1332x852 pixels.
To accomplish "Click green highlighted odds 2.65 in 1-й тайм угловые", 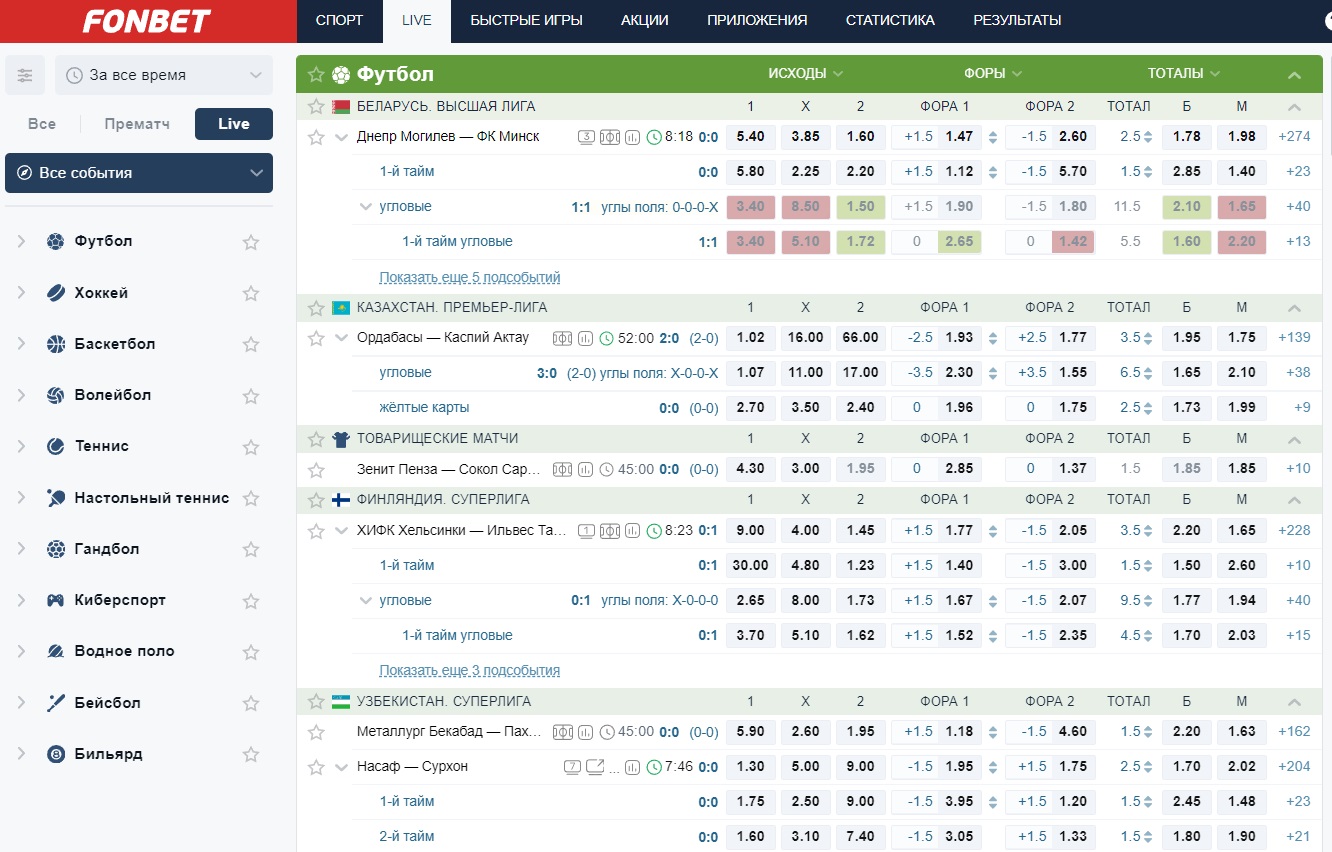I will click(x=959, y=242).
